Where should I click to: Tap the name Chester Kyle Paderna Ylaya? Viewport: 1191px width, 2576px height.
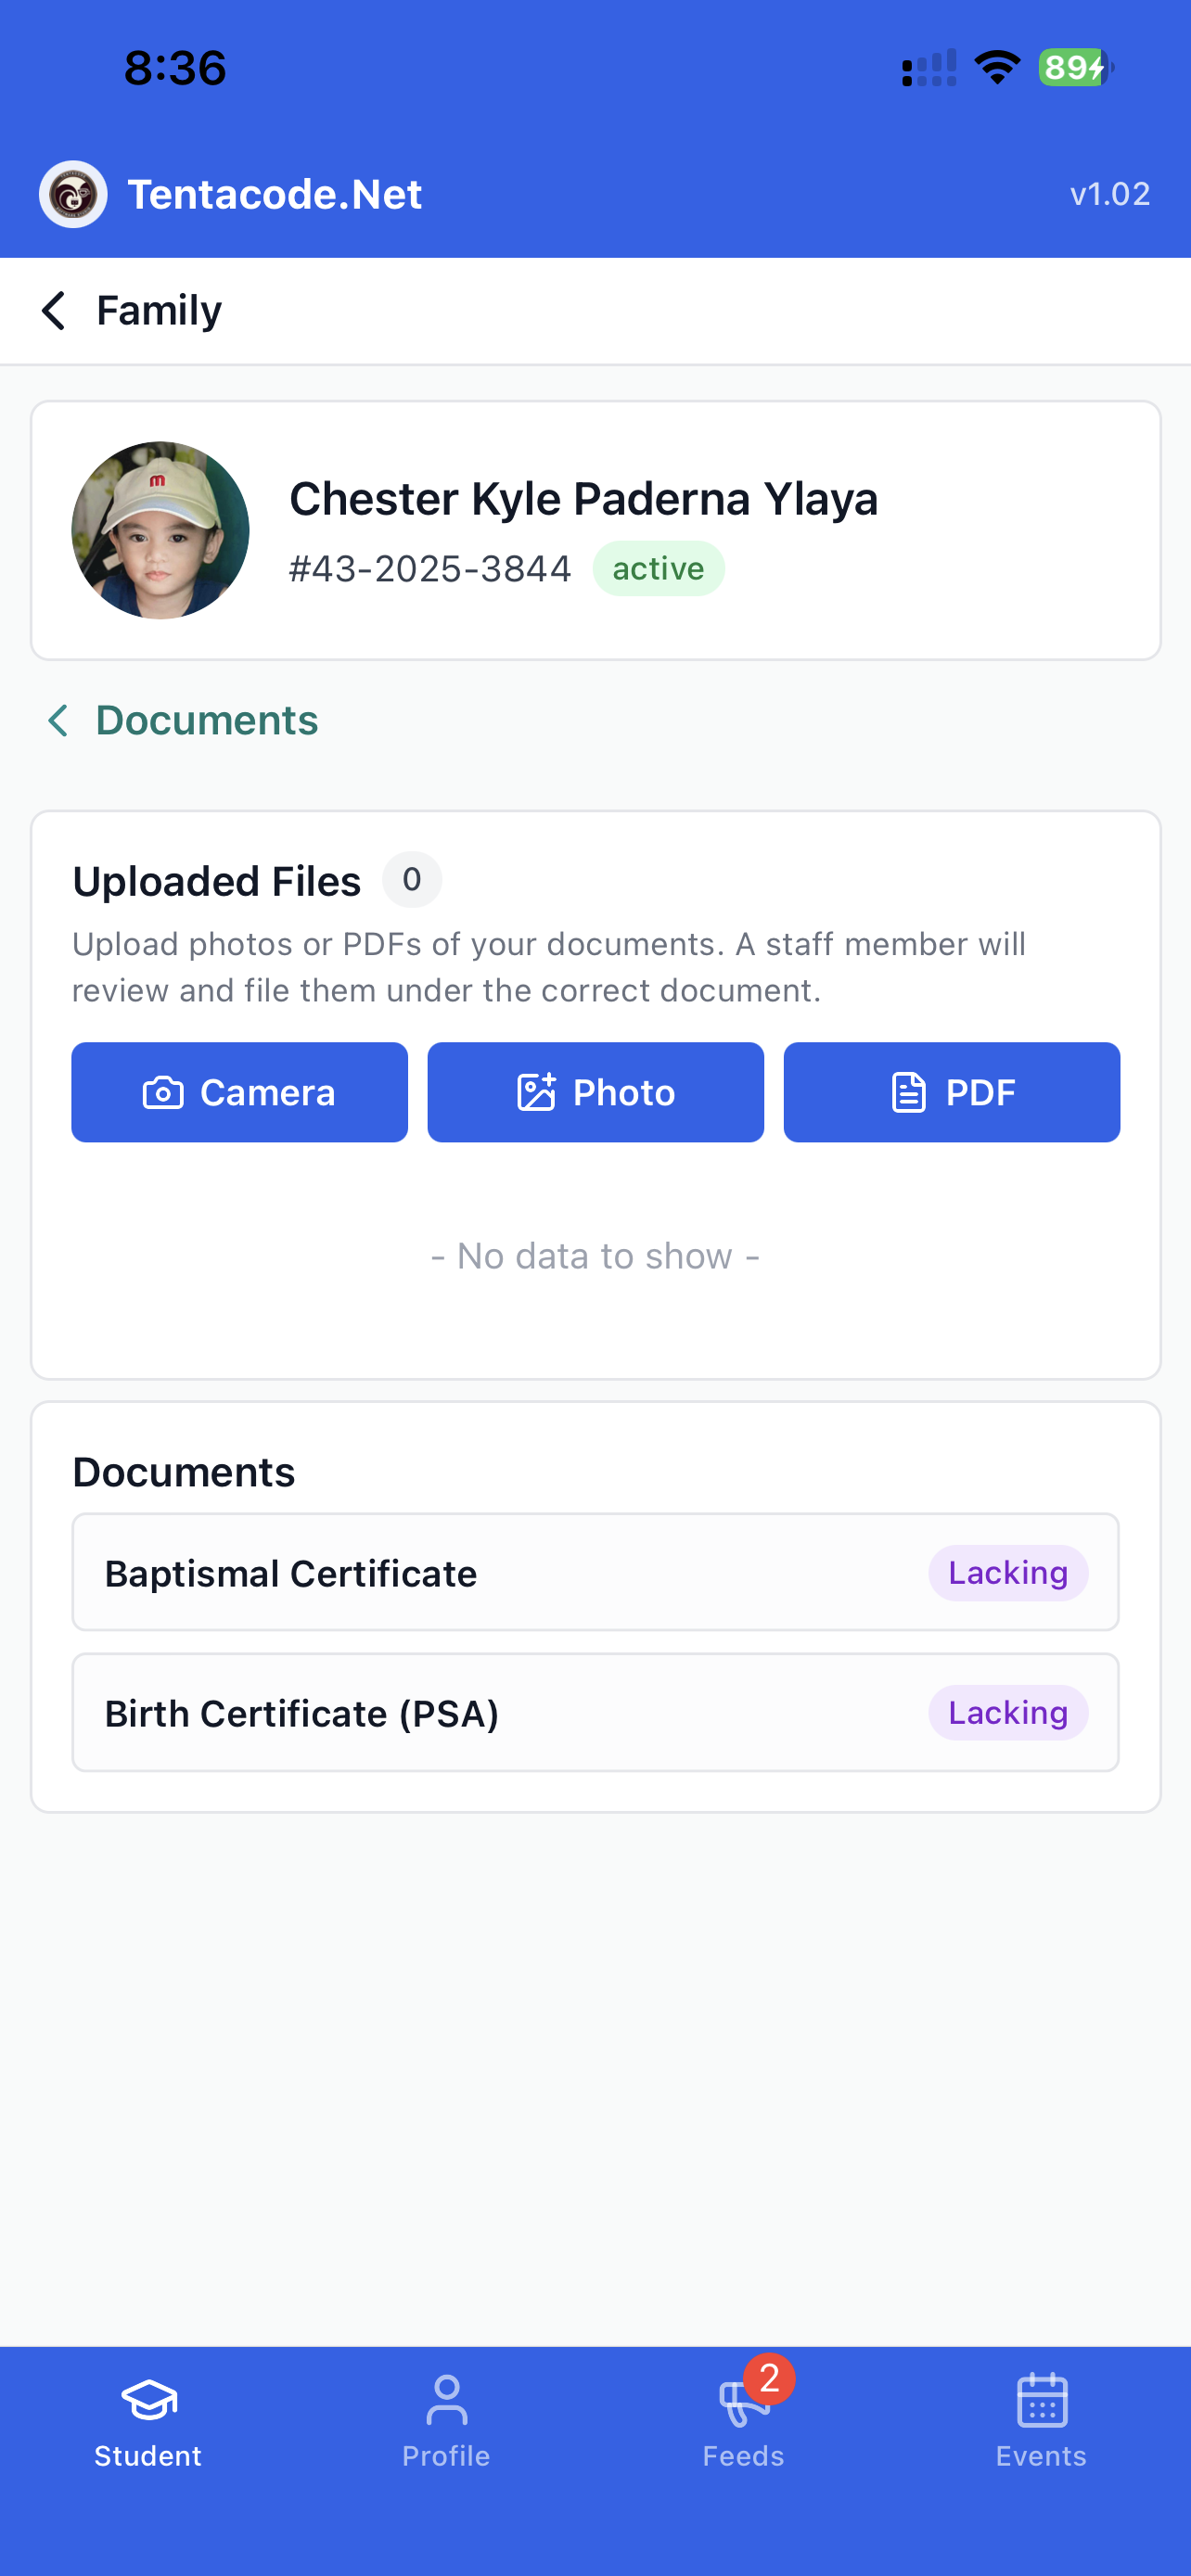click(x=584, y=498)
